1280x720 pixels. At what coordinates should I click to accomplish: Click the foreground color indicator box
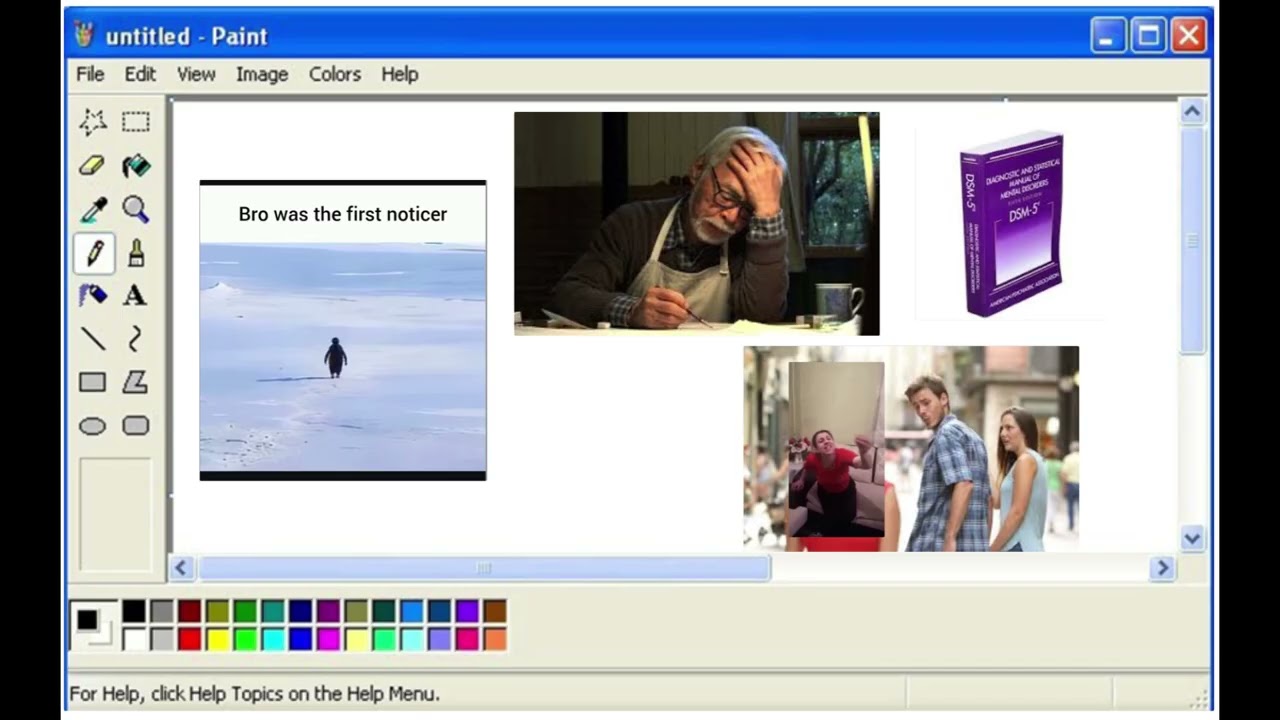point(87,620)
